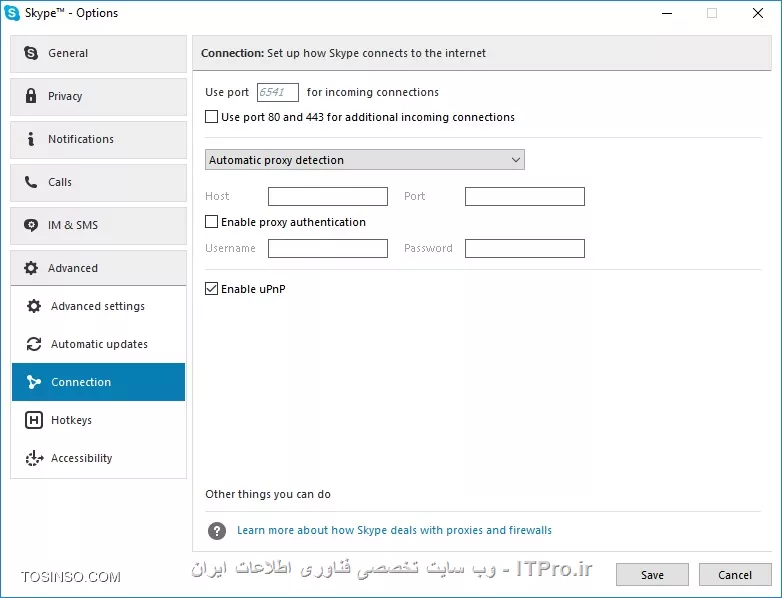Click the General Skype icon

click(31, 53)
